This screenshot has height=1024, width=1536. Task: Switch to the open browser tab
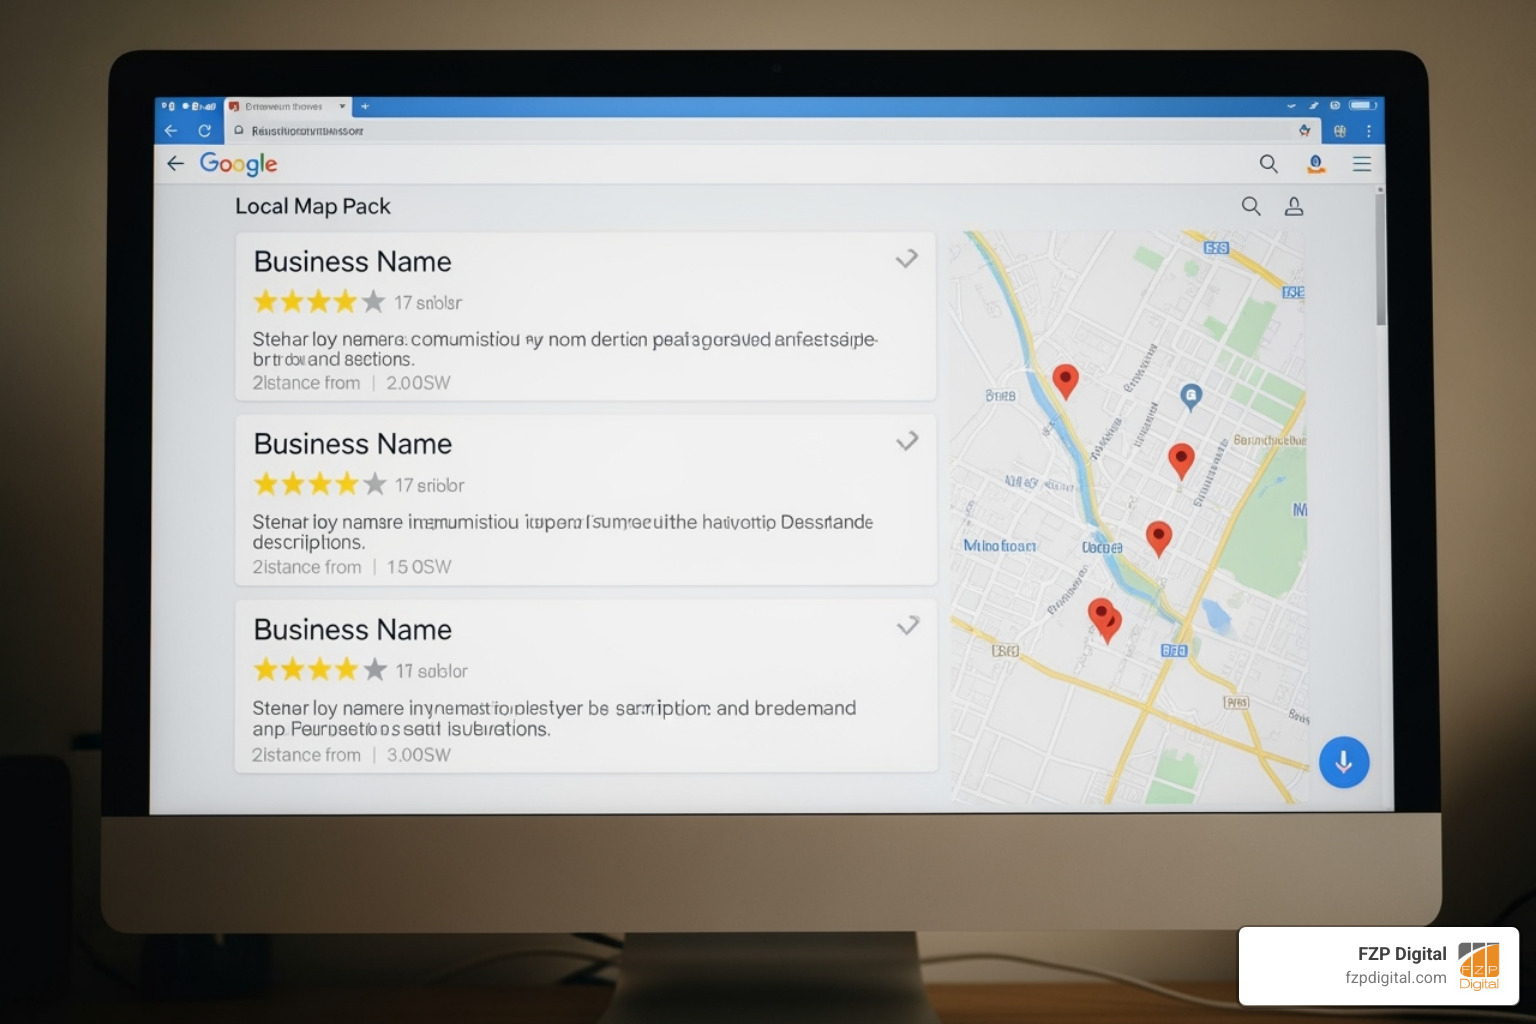[283, 106]
